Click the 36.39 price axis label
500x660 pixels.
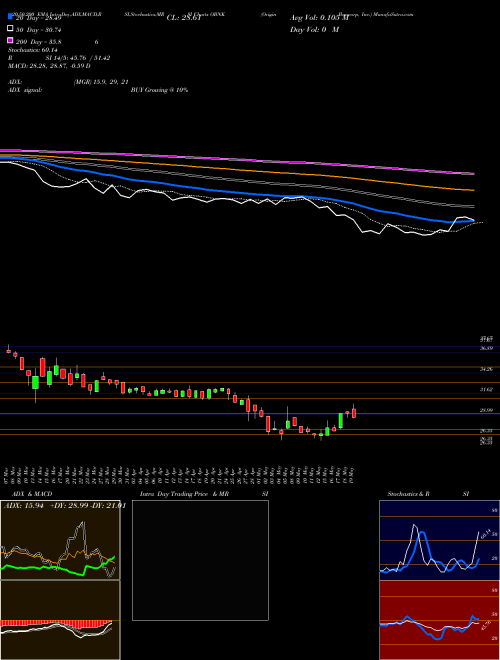point(487,348)
